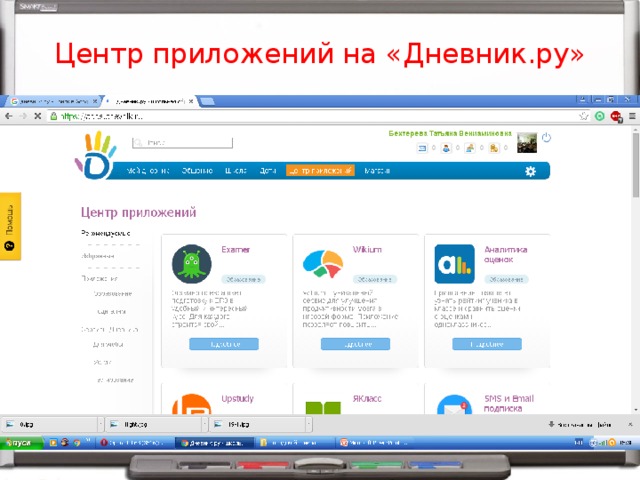Switch to the fourth taskbar window button
The width and height of the screenshot is (640, 480).
point(376,443)
